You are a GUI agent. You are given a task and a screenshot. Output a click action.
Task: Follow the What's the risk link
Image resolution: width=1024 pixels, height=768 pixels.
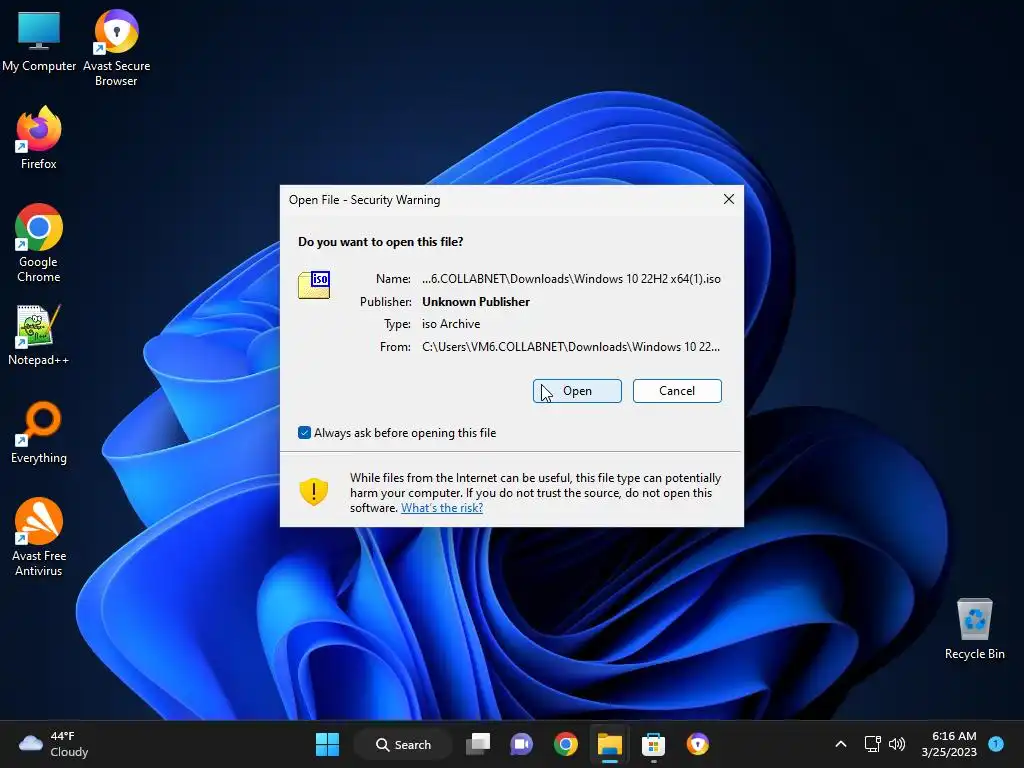tap(442, 508)
